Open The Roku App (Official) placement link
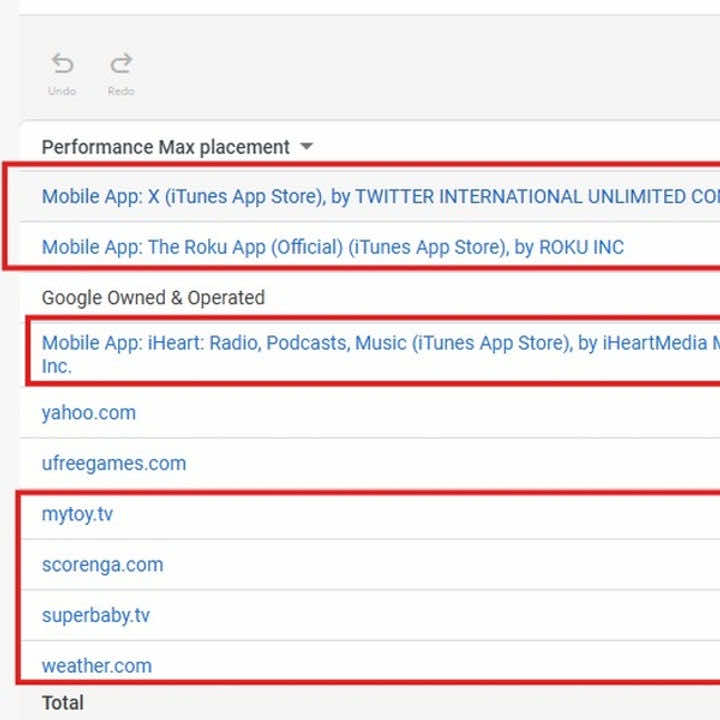The height and width of the screenshot is (720, 720). pos(333,247)
